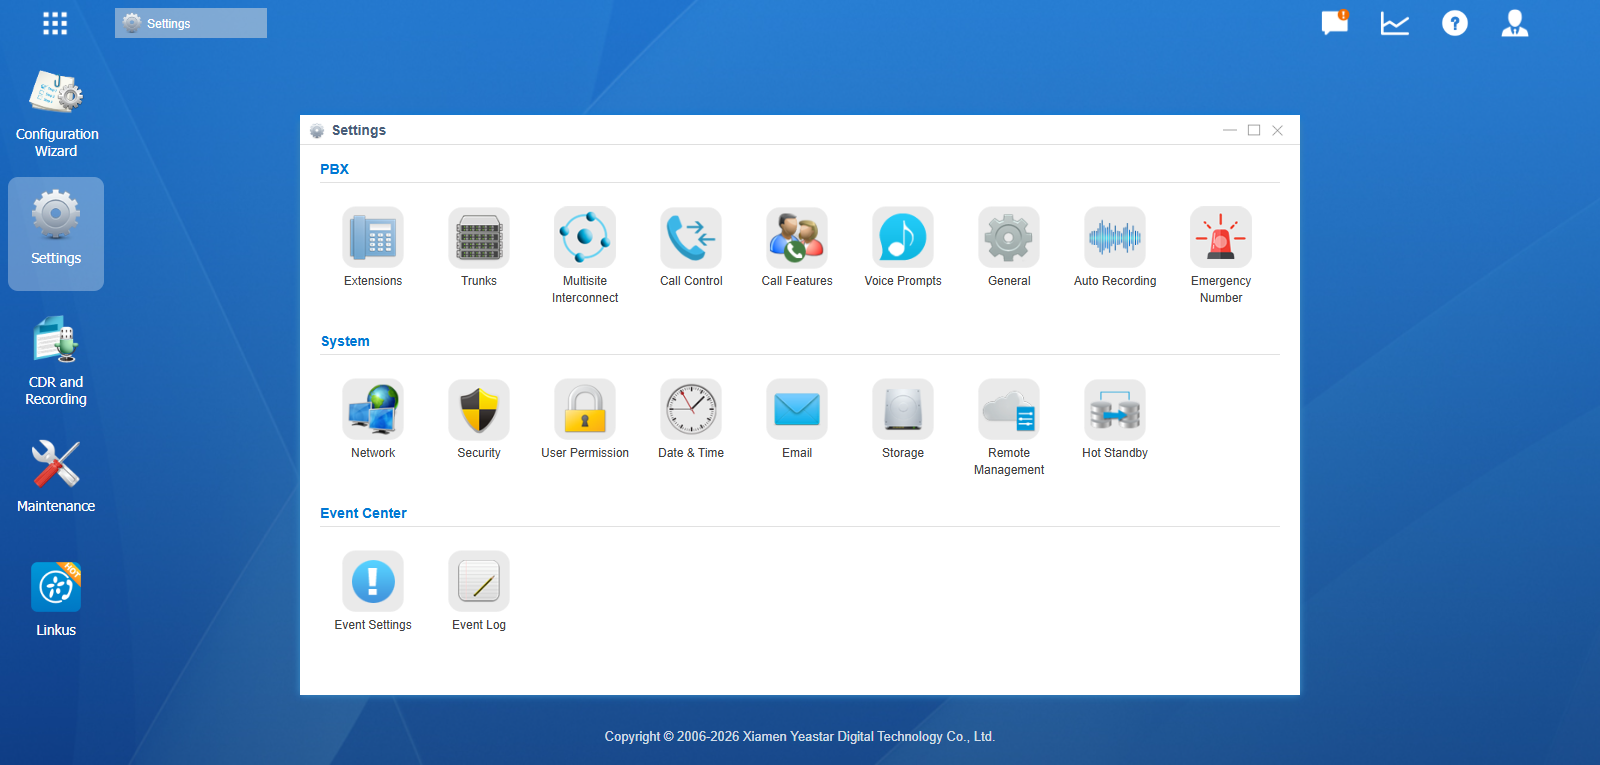Screen dimensions: 1600x765
Task: Open the main apps grid menu
Action: click(x=55, y=23)
